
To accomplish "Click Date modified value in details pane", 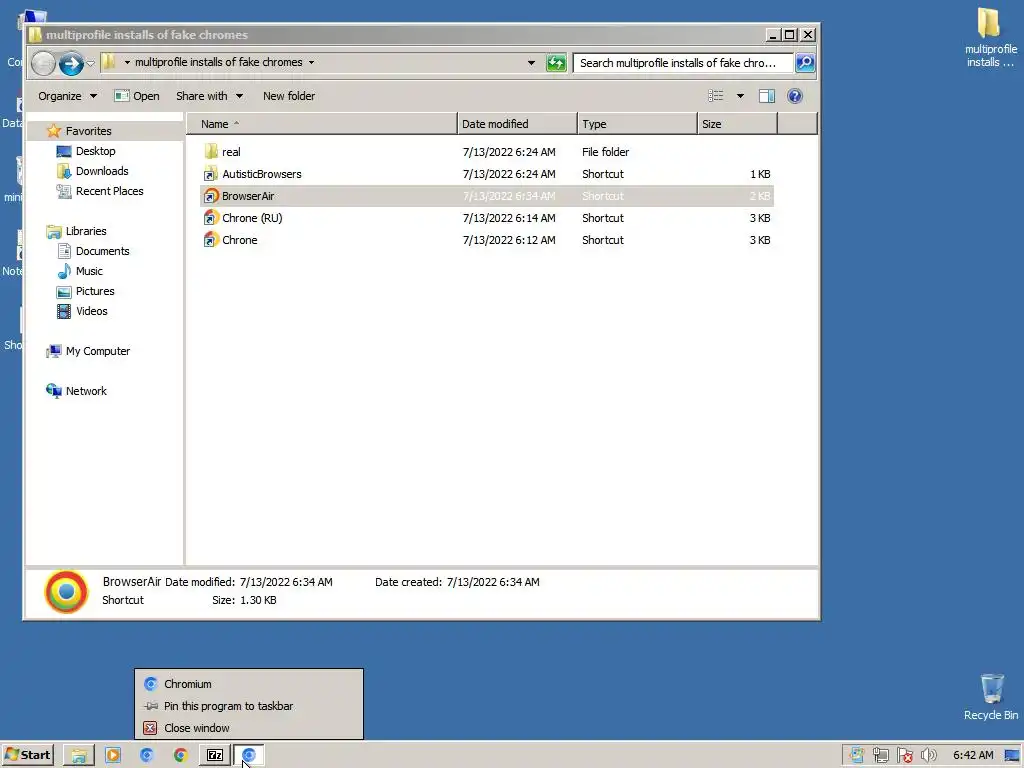I will pos(286,582).
